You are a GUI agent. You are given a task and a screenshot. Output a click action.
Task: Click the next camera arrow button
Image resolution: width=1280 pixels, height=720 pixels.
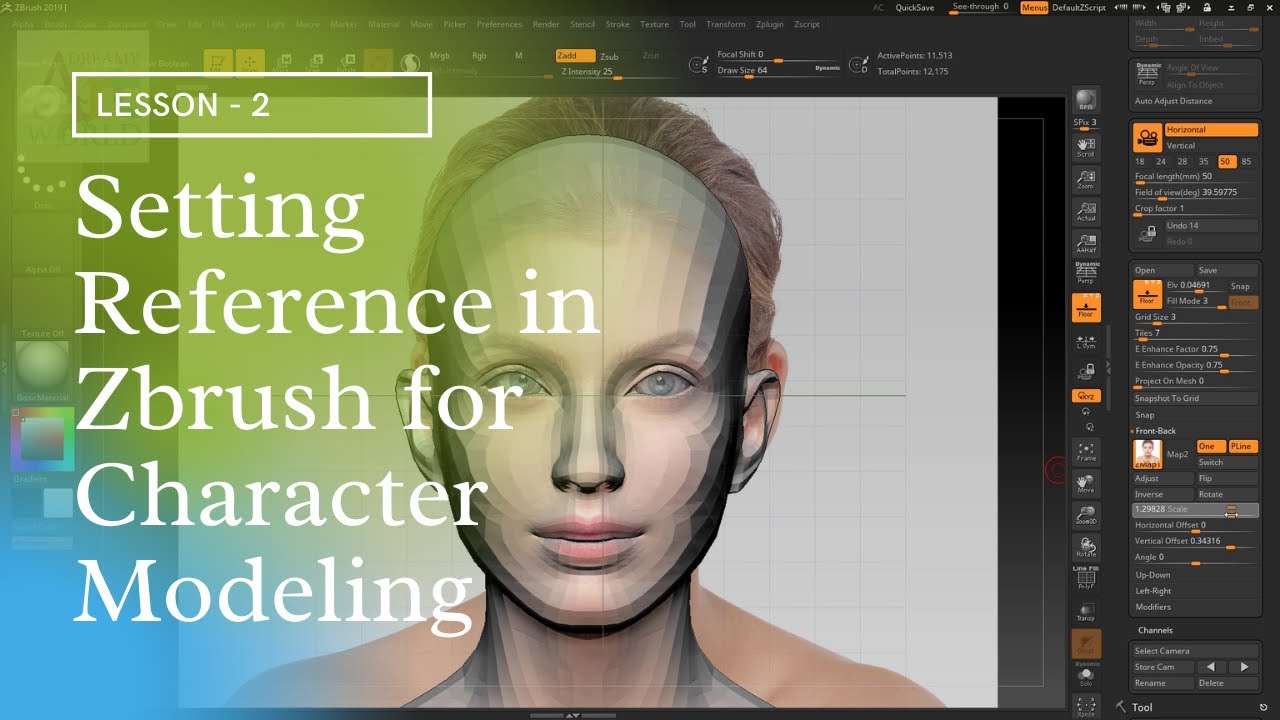tap(1243, 667)
